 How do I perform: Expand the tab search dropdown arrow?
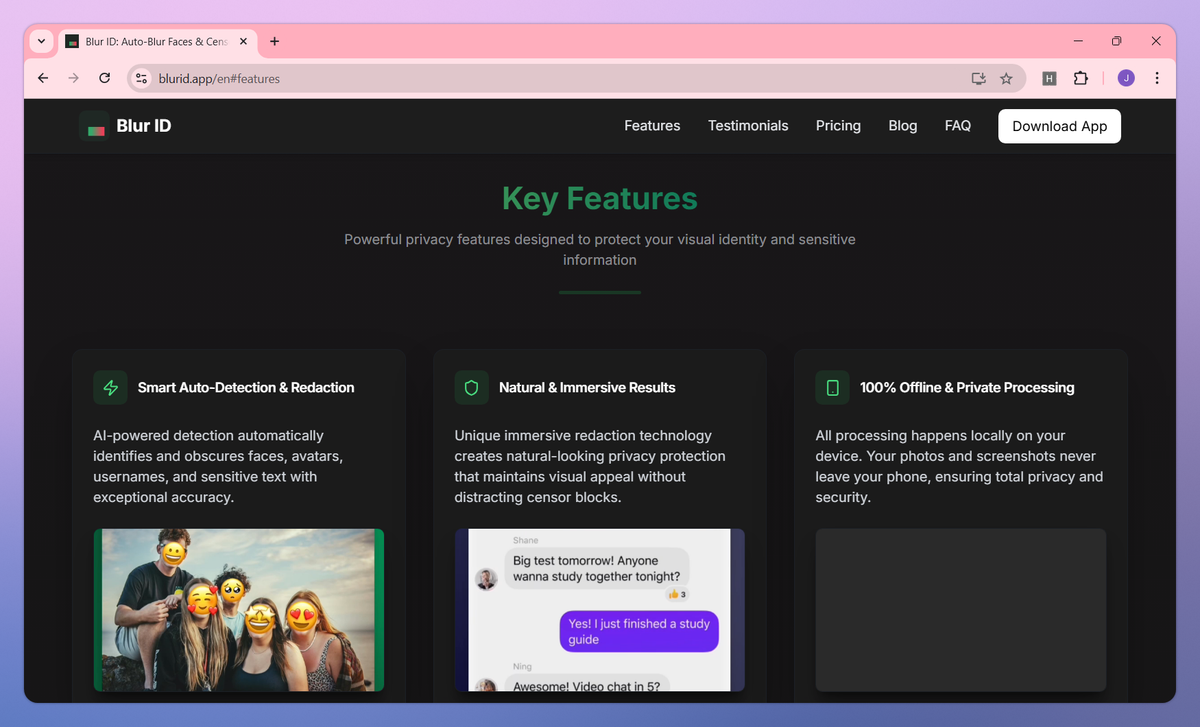[x=41, y=41]
